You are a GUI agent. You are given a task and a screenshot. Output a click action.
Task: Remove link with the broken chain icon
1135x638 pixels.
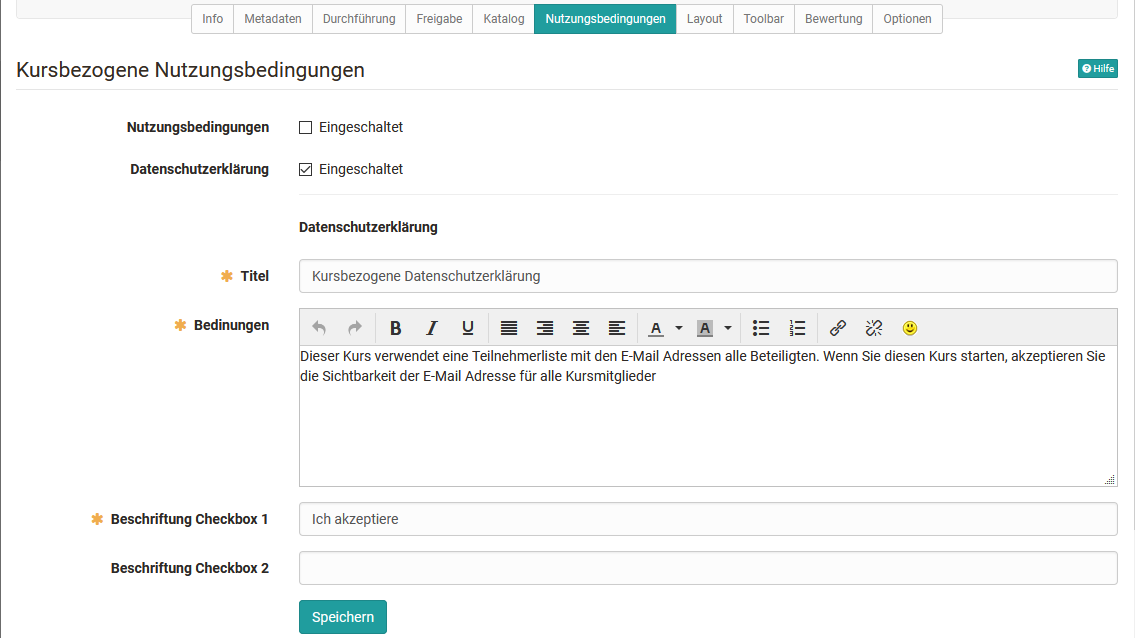click(874, 328)
